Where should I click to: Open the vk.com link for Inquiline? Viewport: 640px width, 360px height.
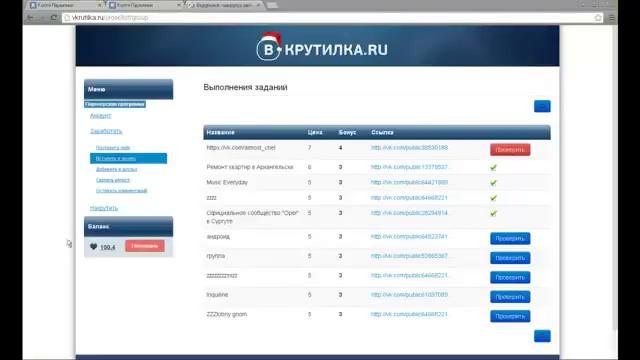[409, 295]
